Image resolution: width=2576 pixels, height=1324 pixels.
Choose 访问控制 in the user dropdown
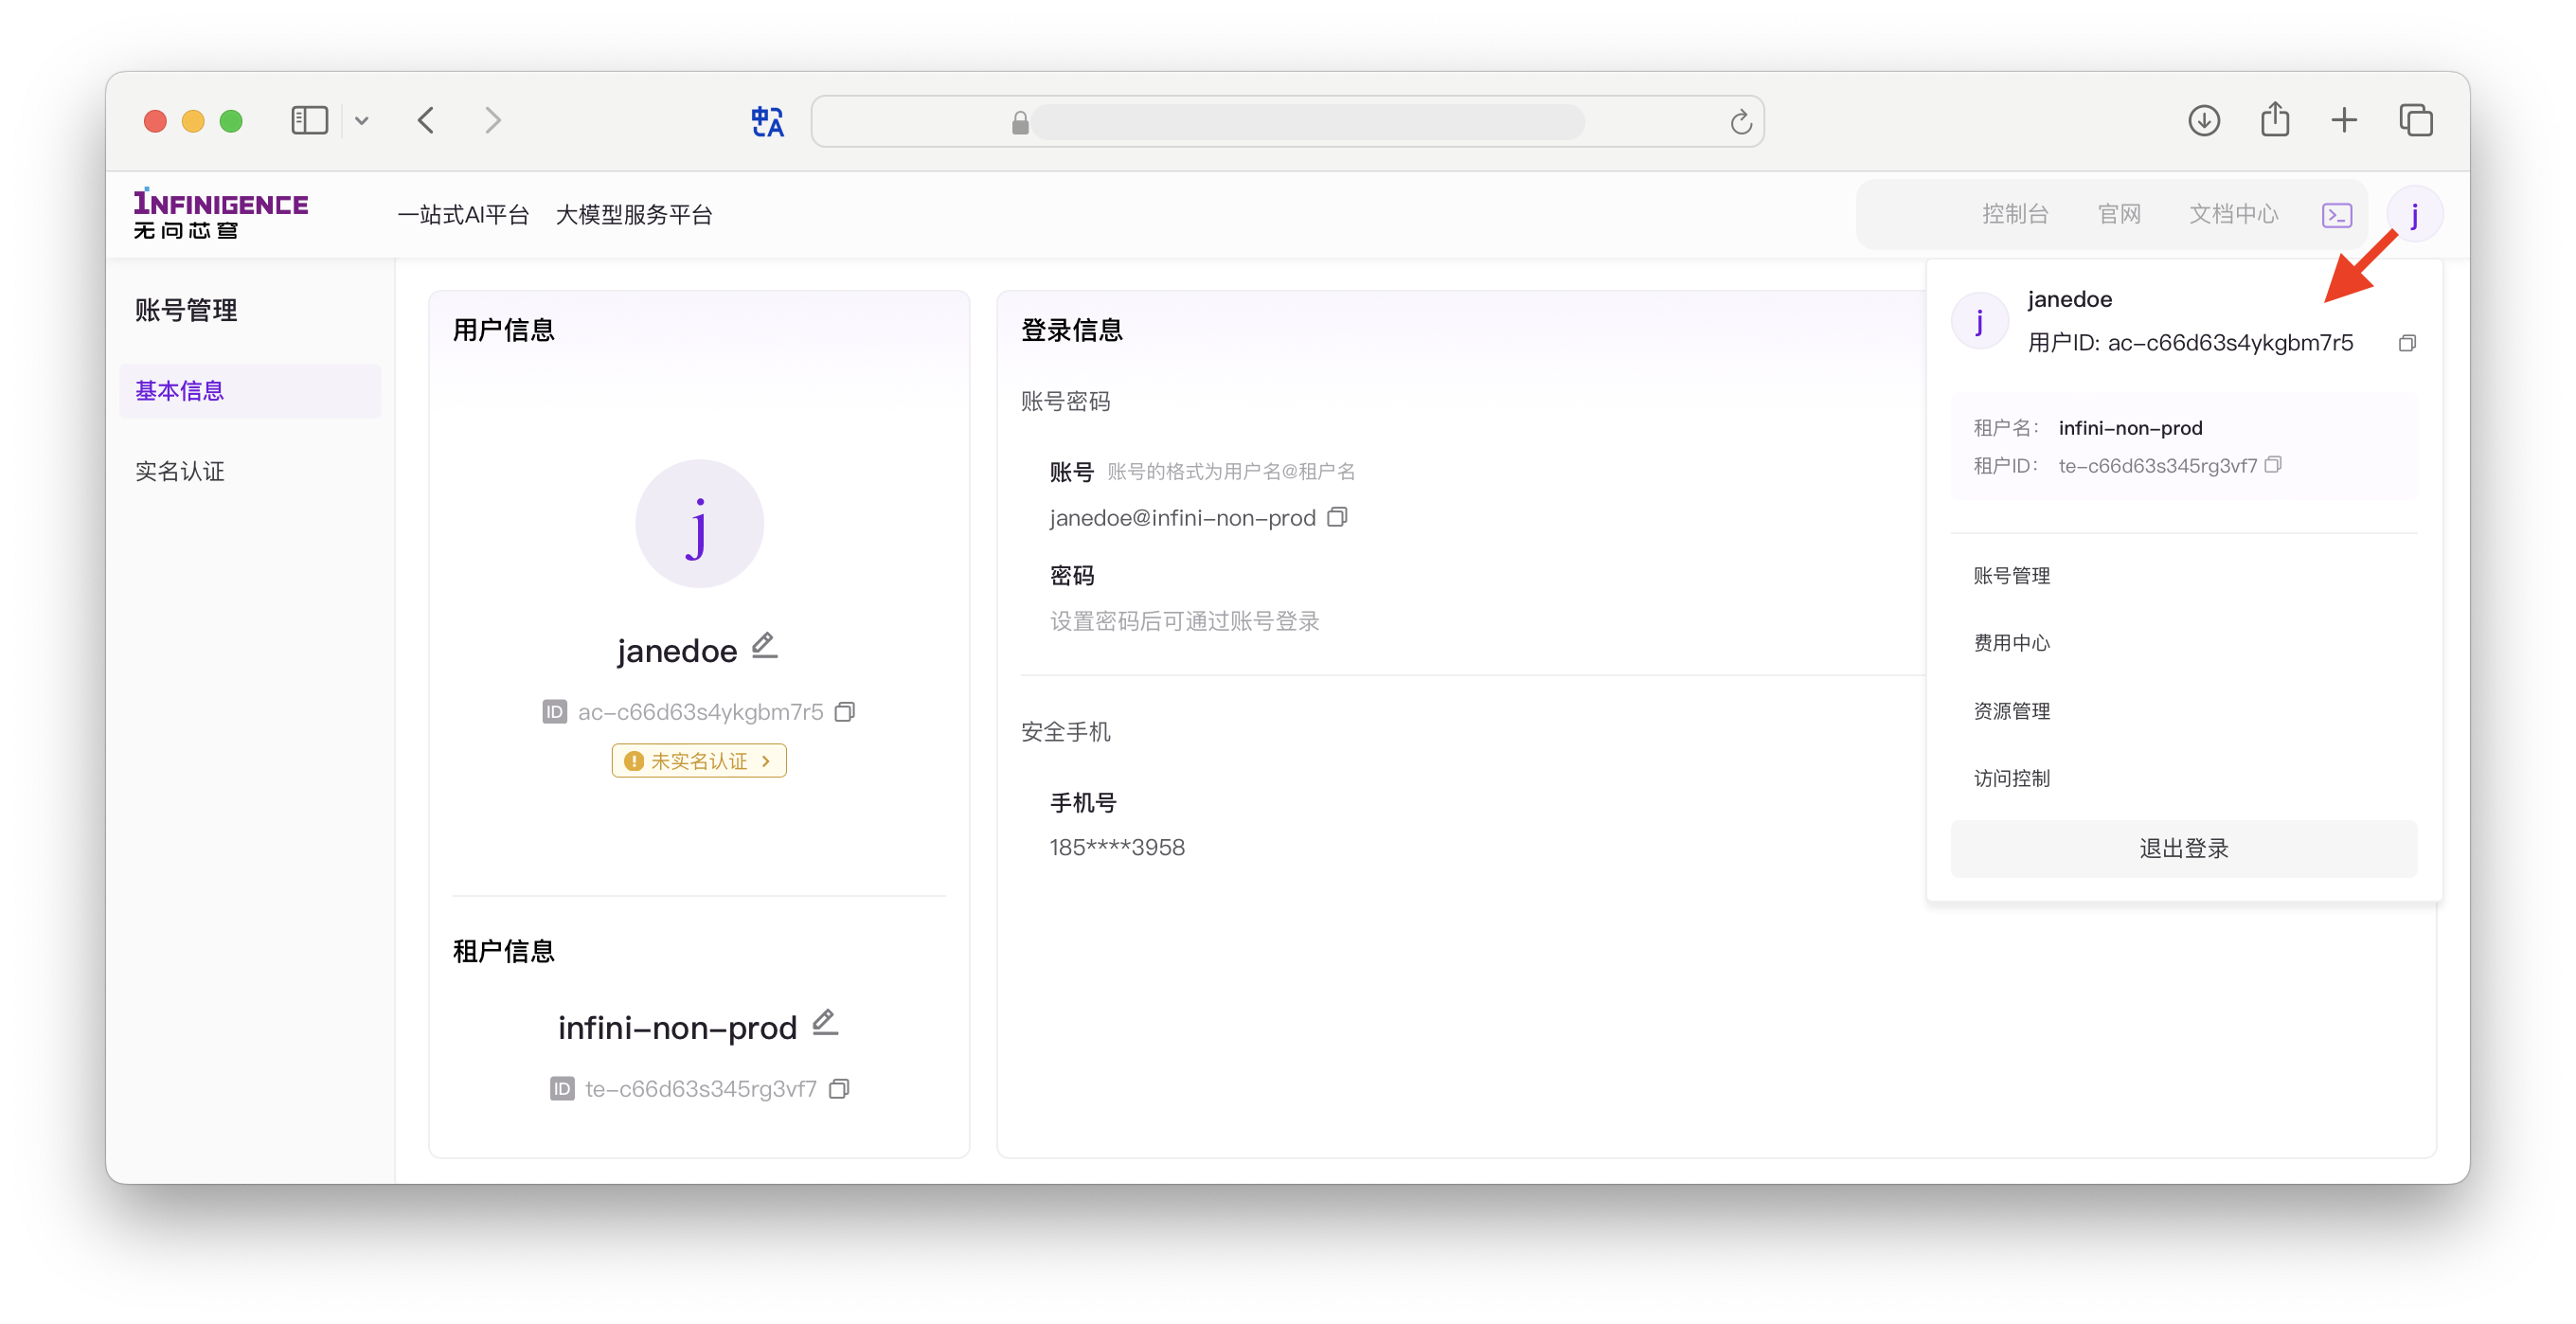click(x=2011, y=778)
